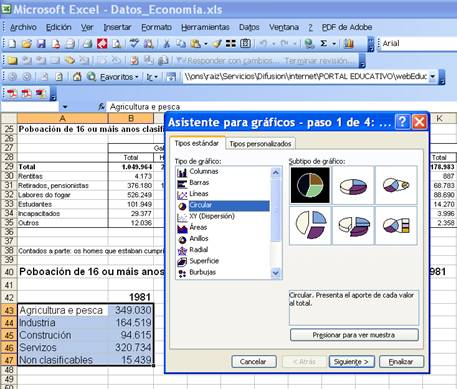
Task: Expand the web address path dropdown arrow
Action: 432,77
